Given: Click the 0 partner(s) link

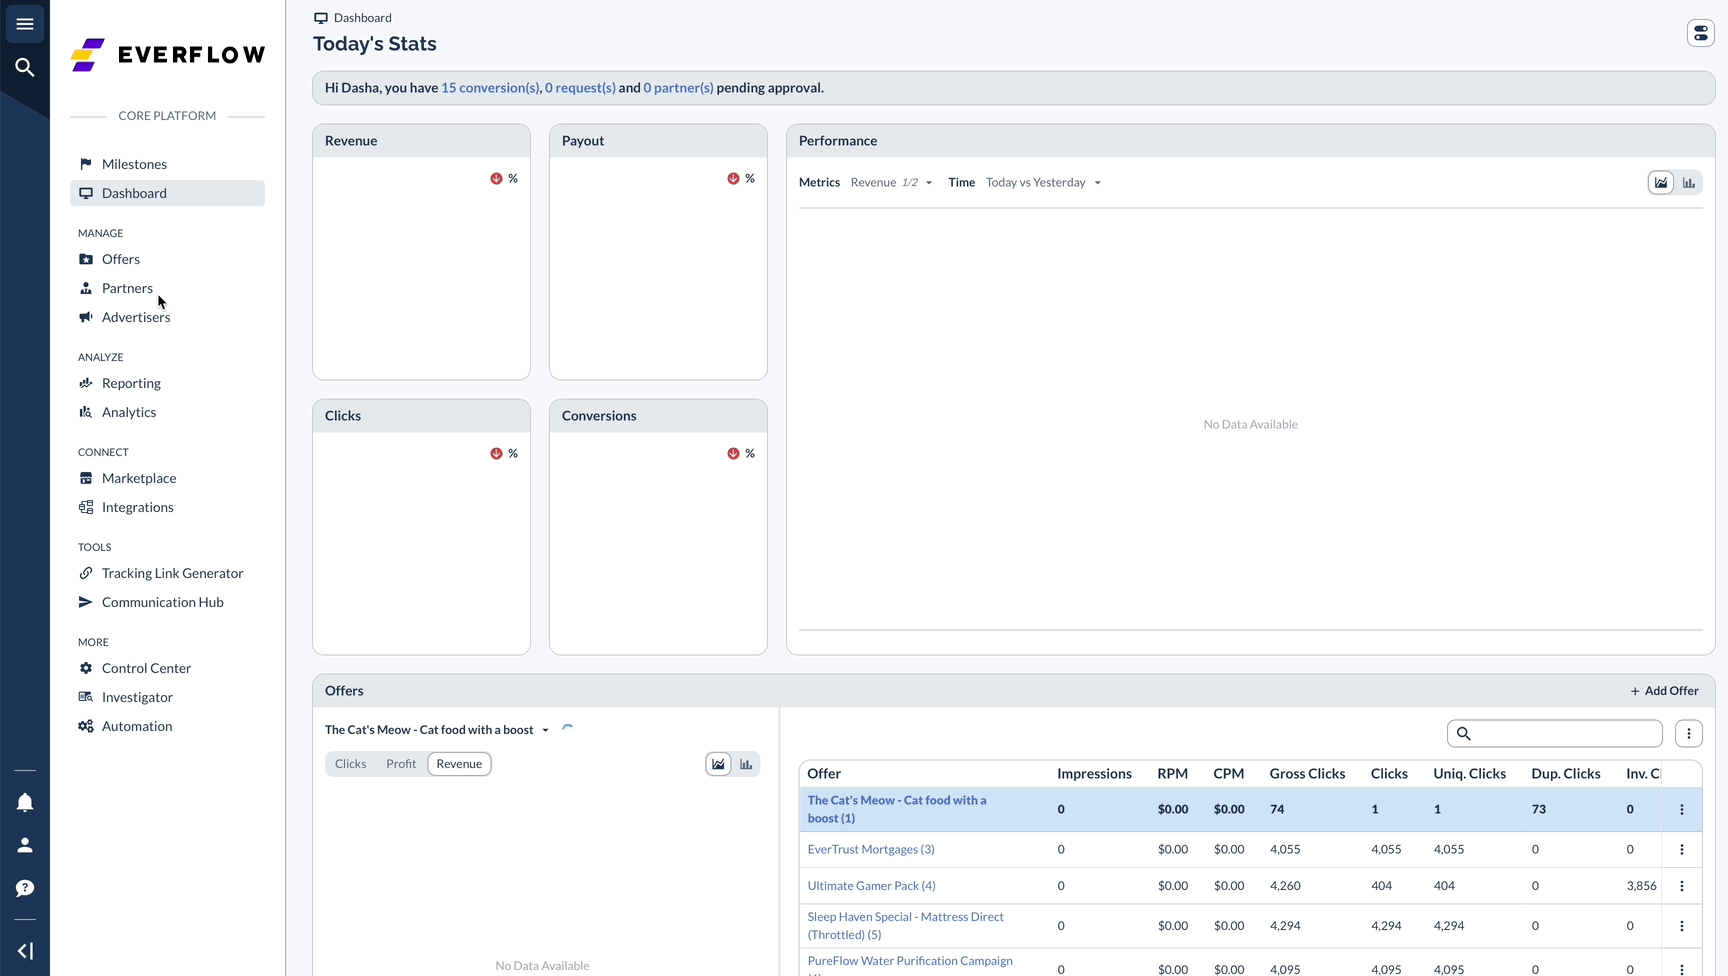Looking at the screenshot, I should click(678, 88).
